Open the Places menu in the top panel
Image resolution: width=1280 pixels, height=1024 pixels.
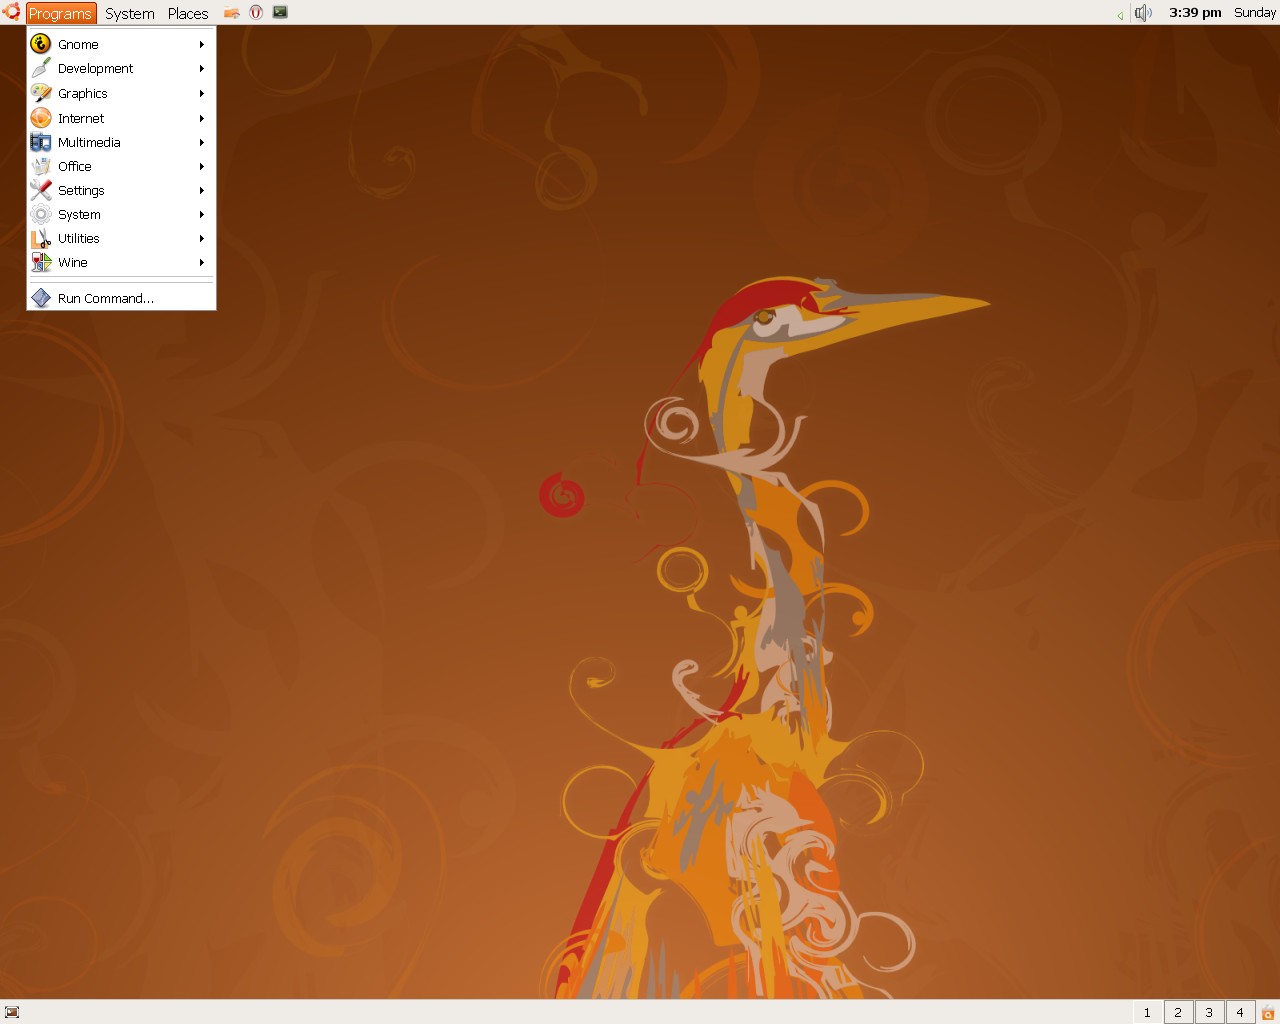(x=188, y=13)
